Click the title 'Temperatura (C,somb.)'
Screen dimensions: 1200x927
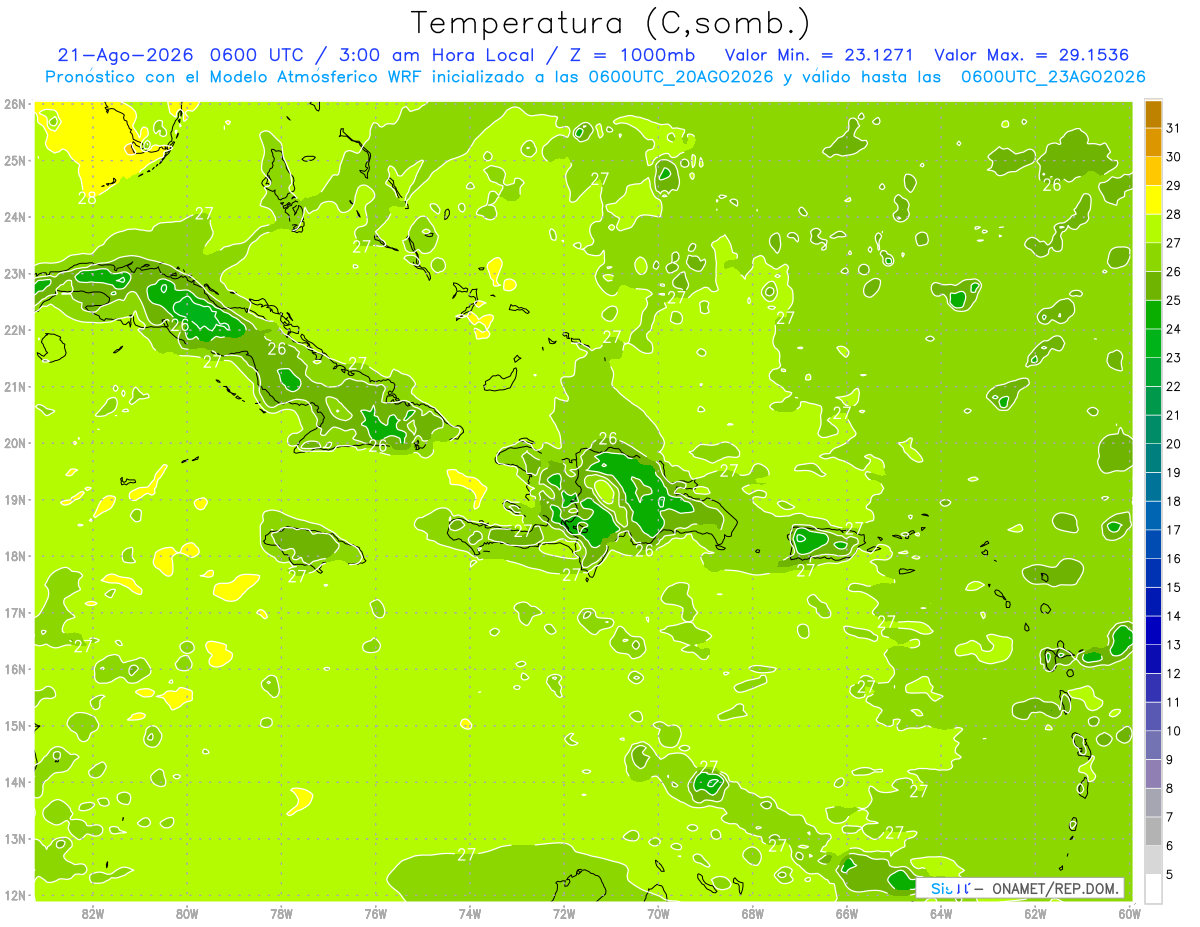pos(610,23)
